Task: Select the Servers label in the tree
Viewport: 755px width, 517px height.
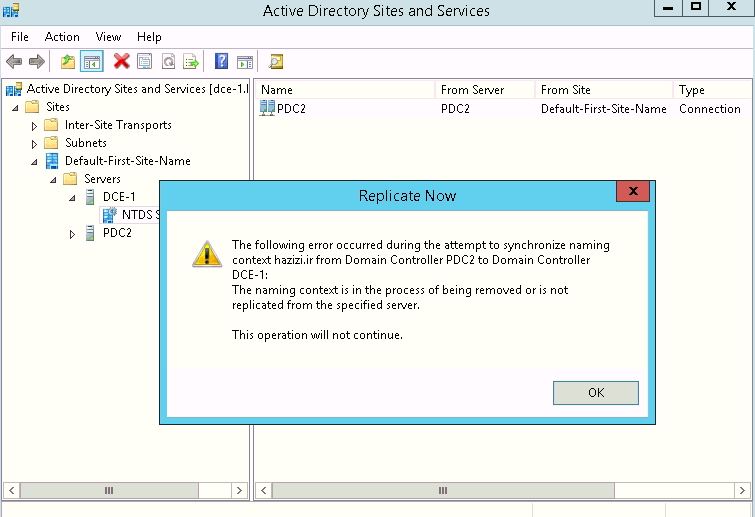Action: [102, 179]
